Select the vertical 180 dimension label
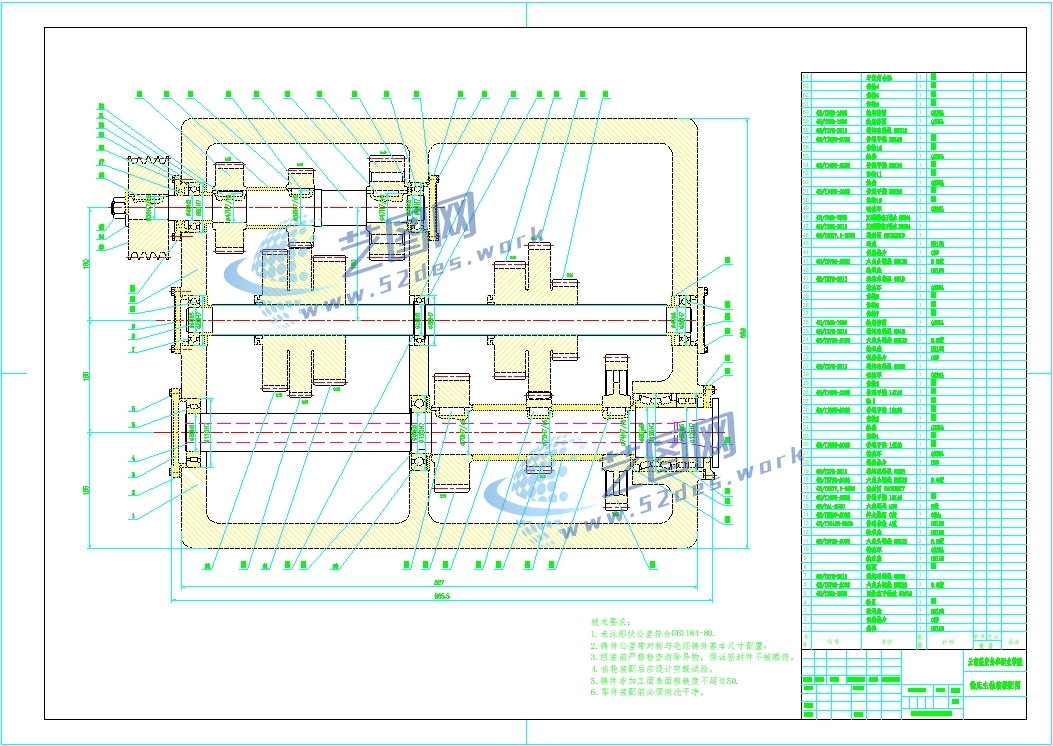This screenshot has width=1053, height=746. (x=85, y=377)
